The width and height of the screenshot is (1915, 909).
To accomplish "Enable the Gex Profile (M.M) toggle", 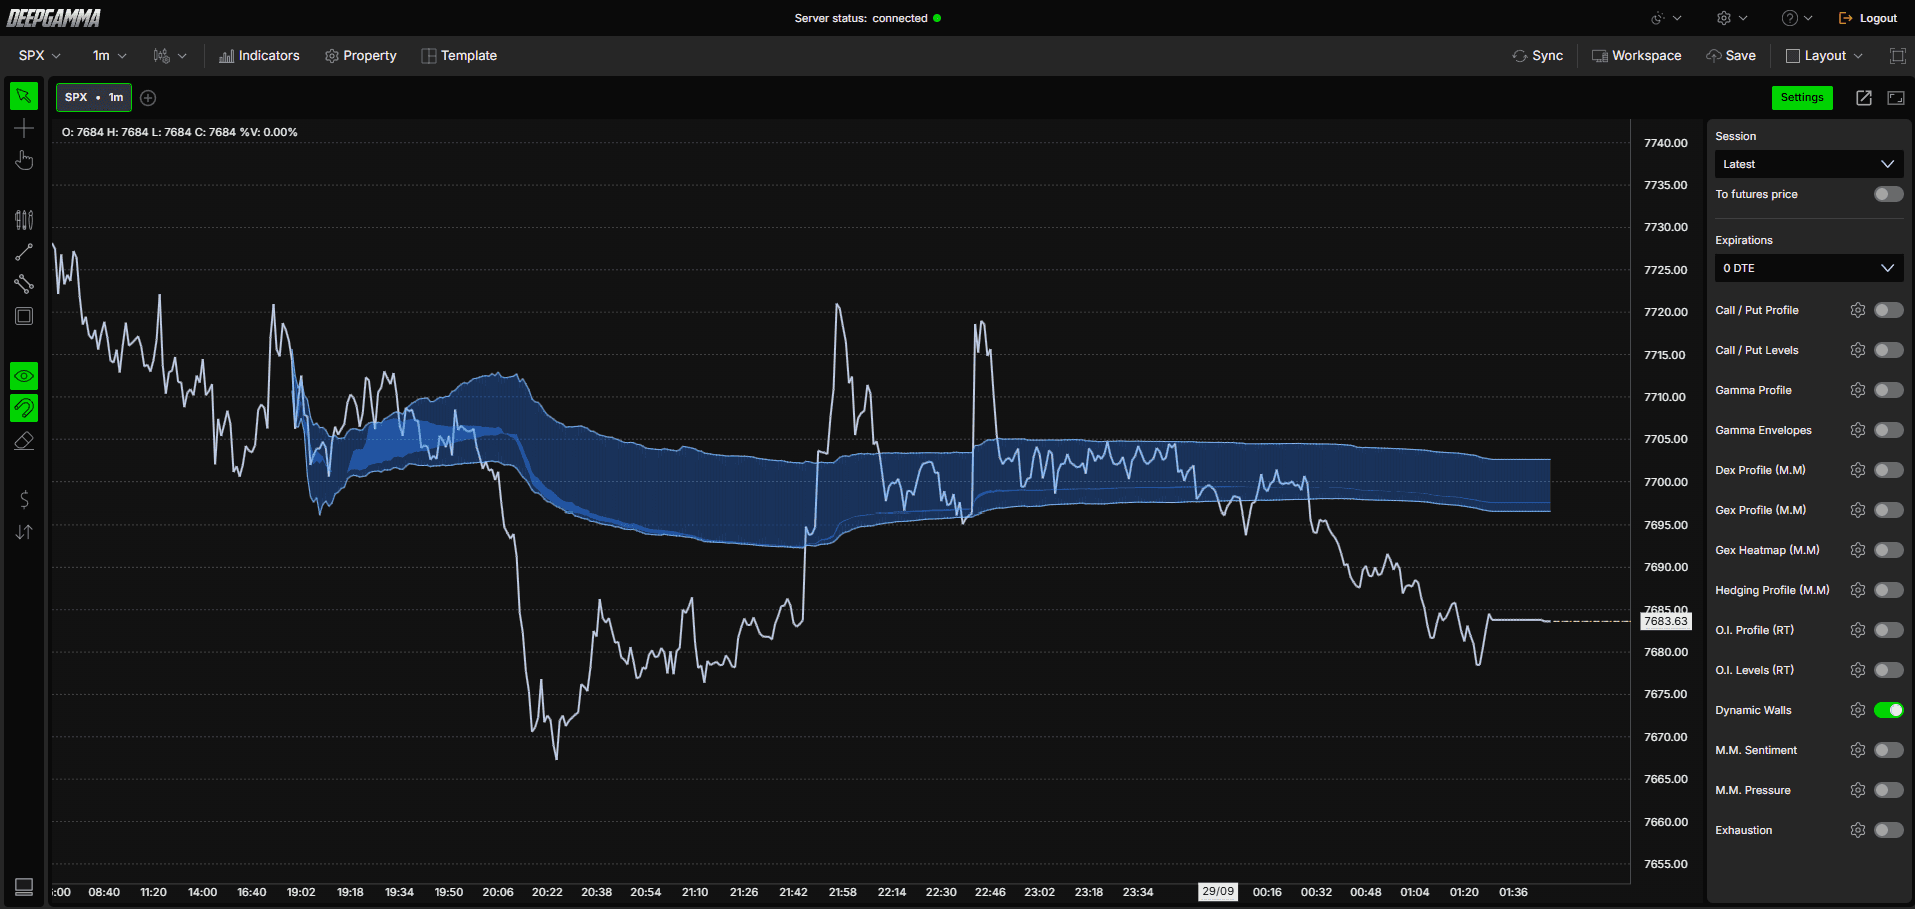I will (1889, 510).
